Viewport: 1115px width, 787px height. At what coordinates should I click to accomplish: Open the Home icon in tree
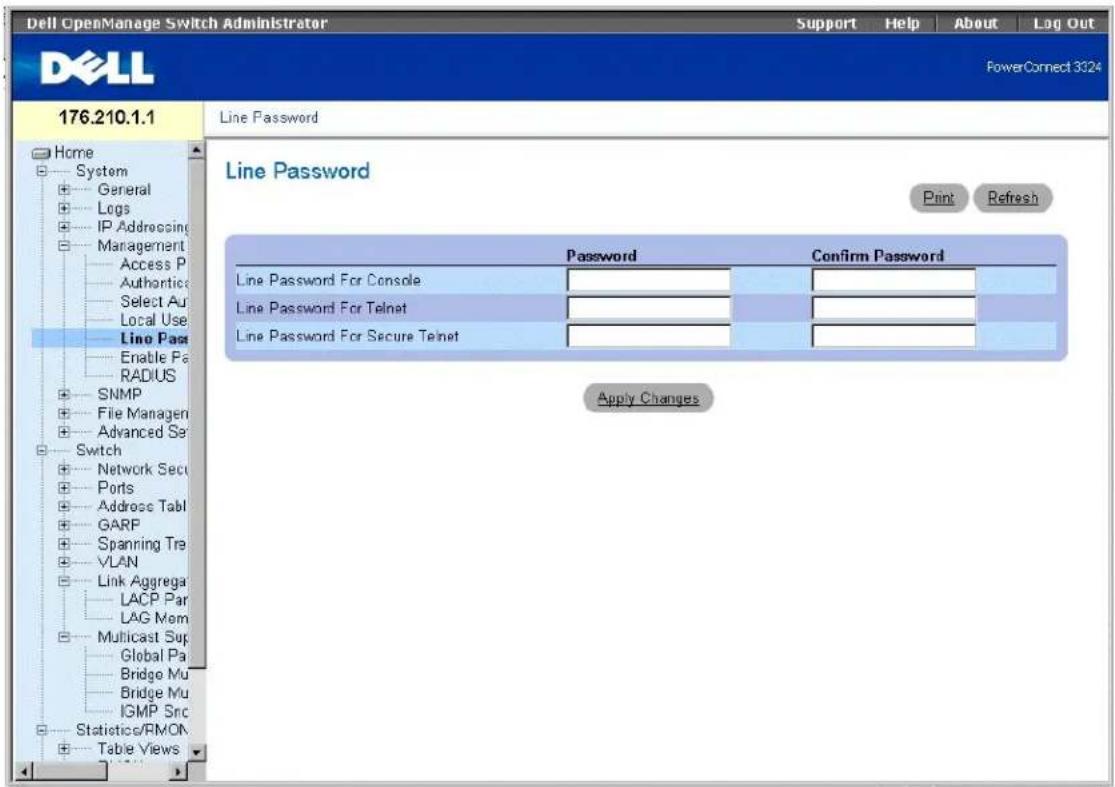42,153
